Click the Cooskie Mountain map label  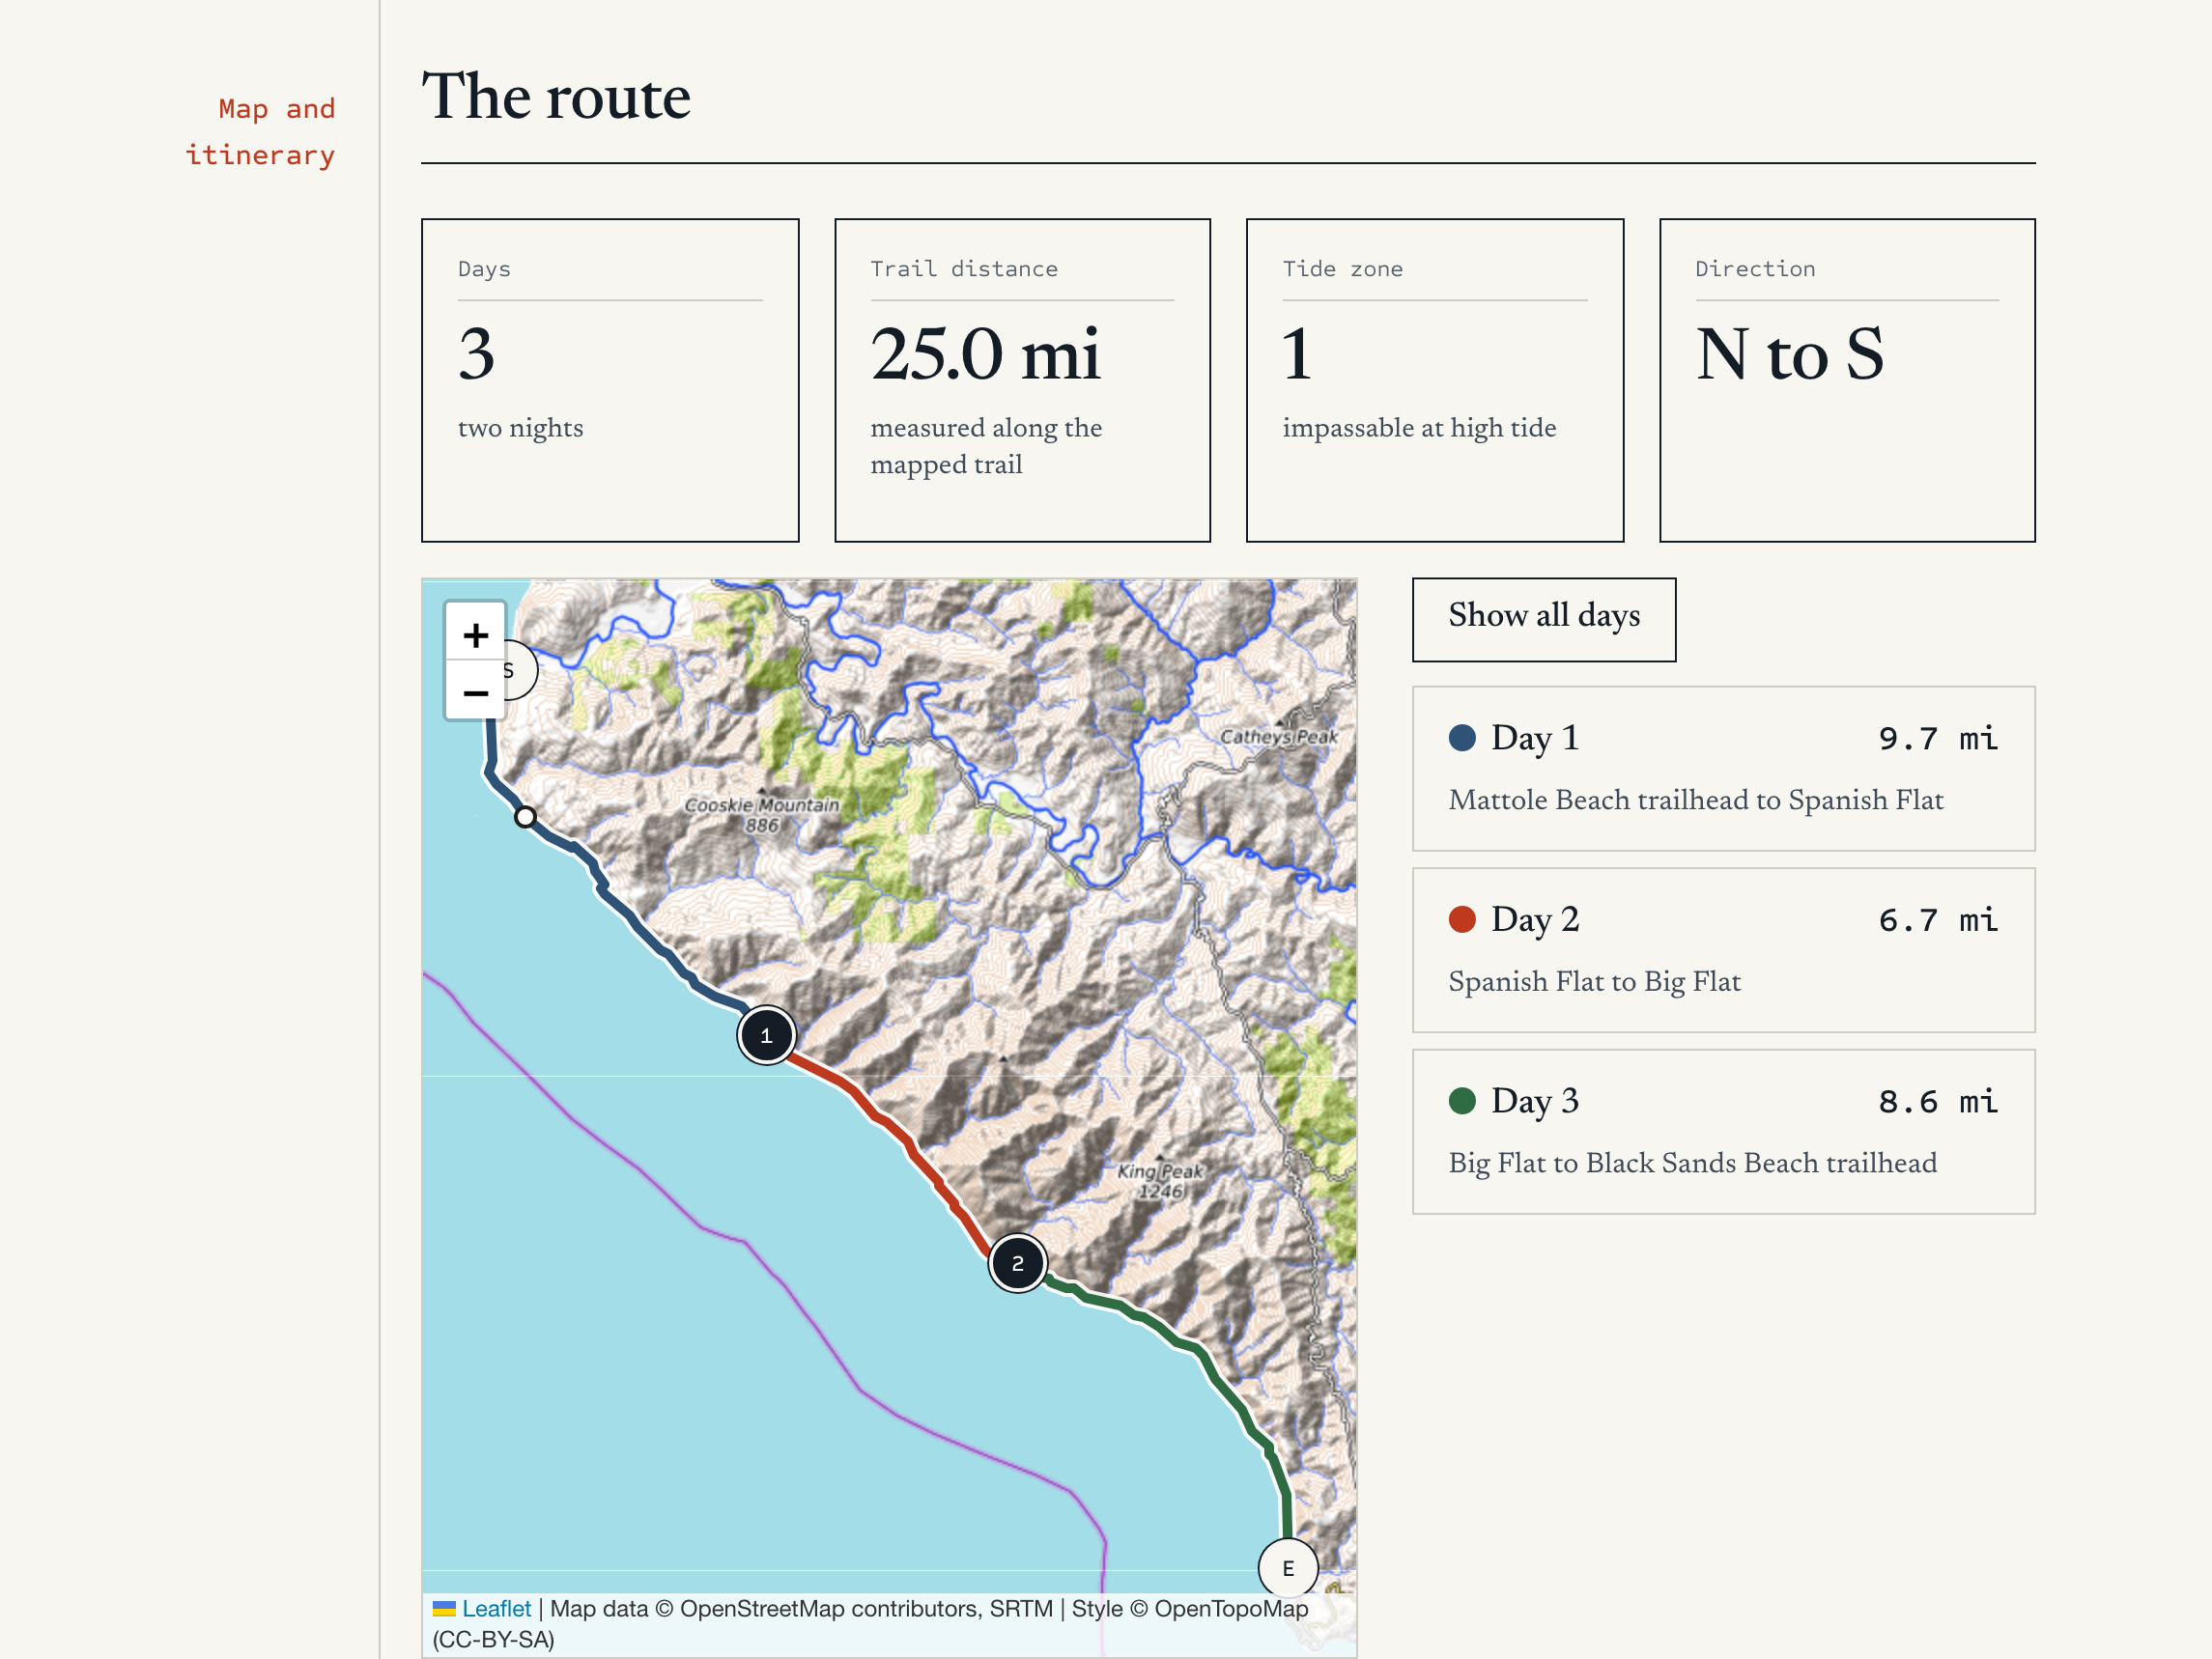coord(762,814)
